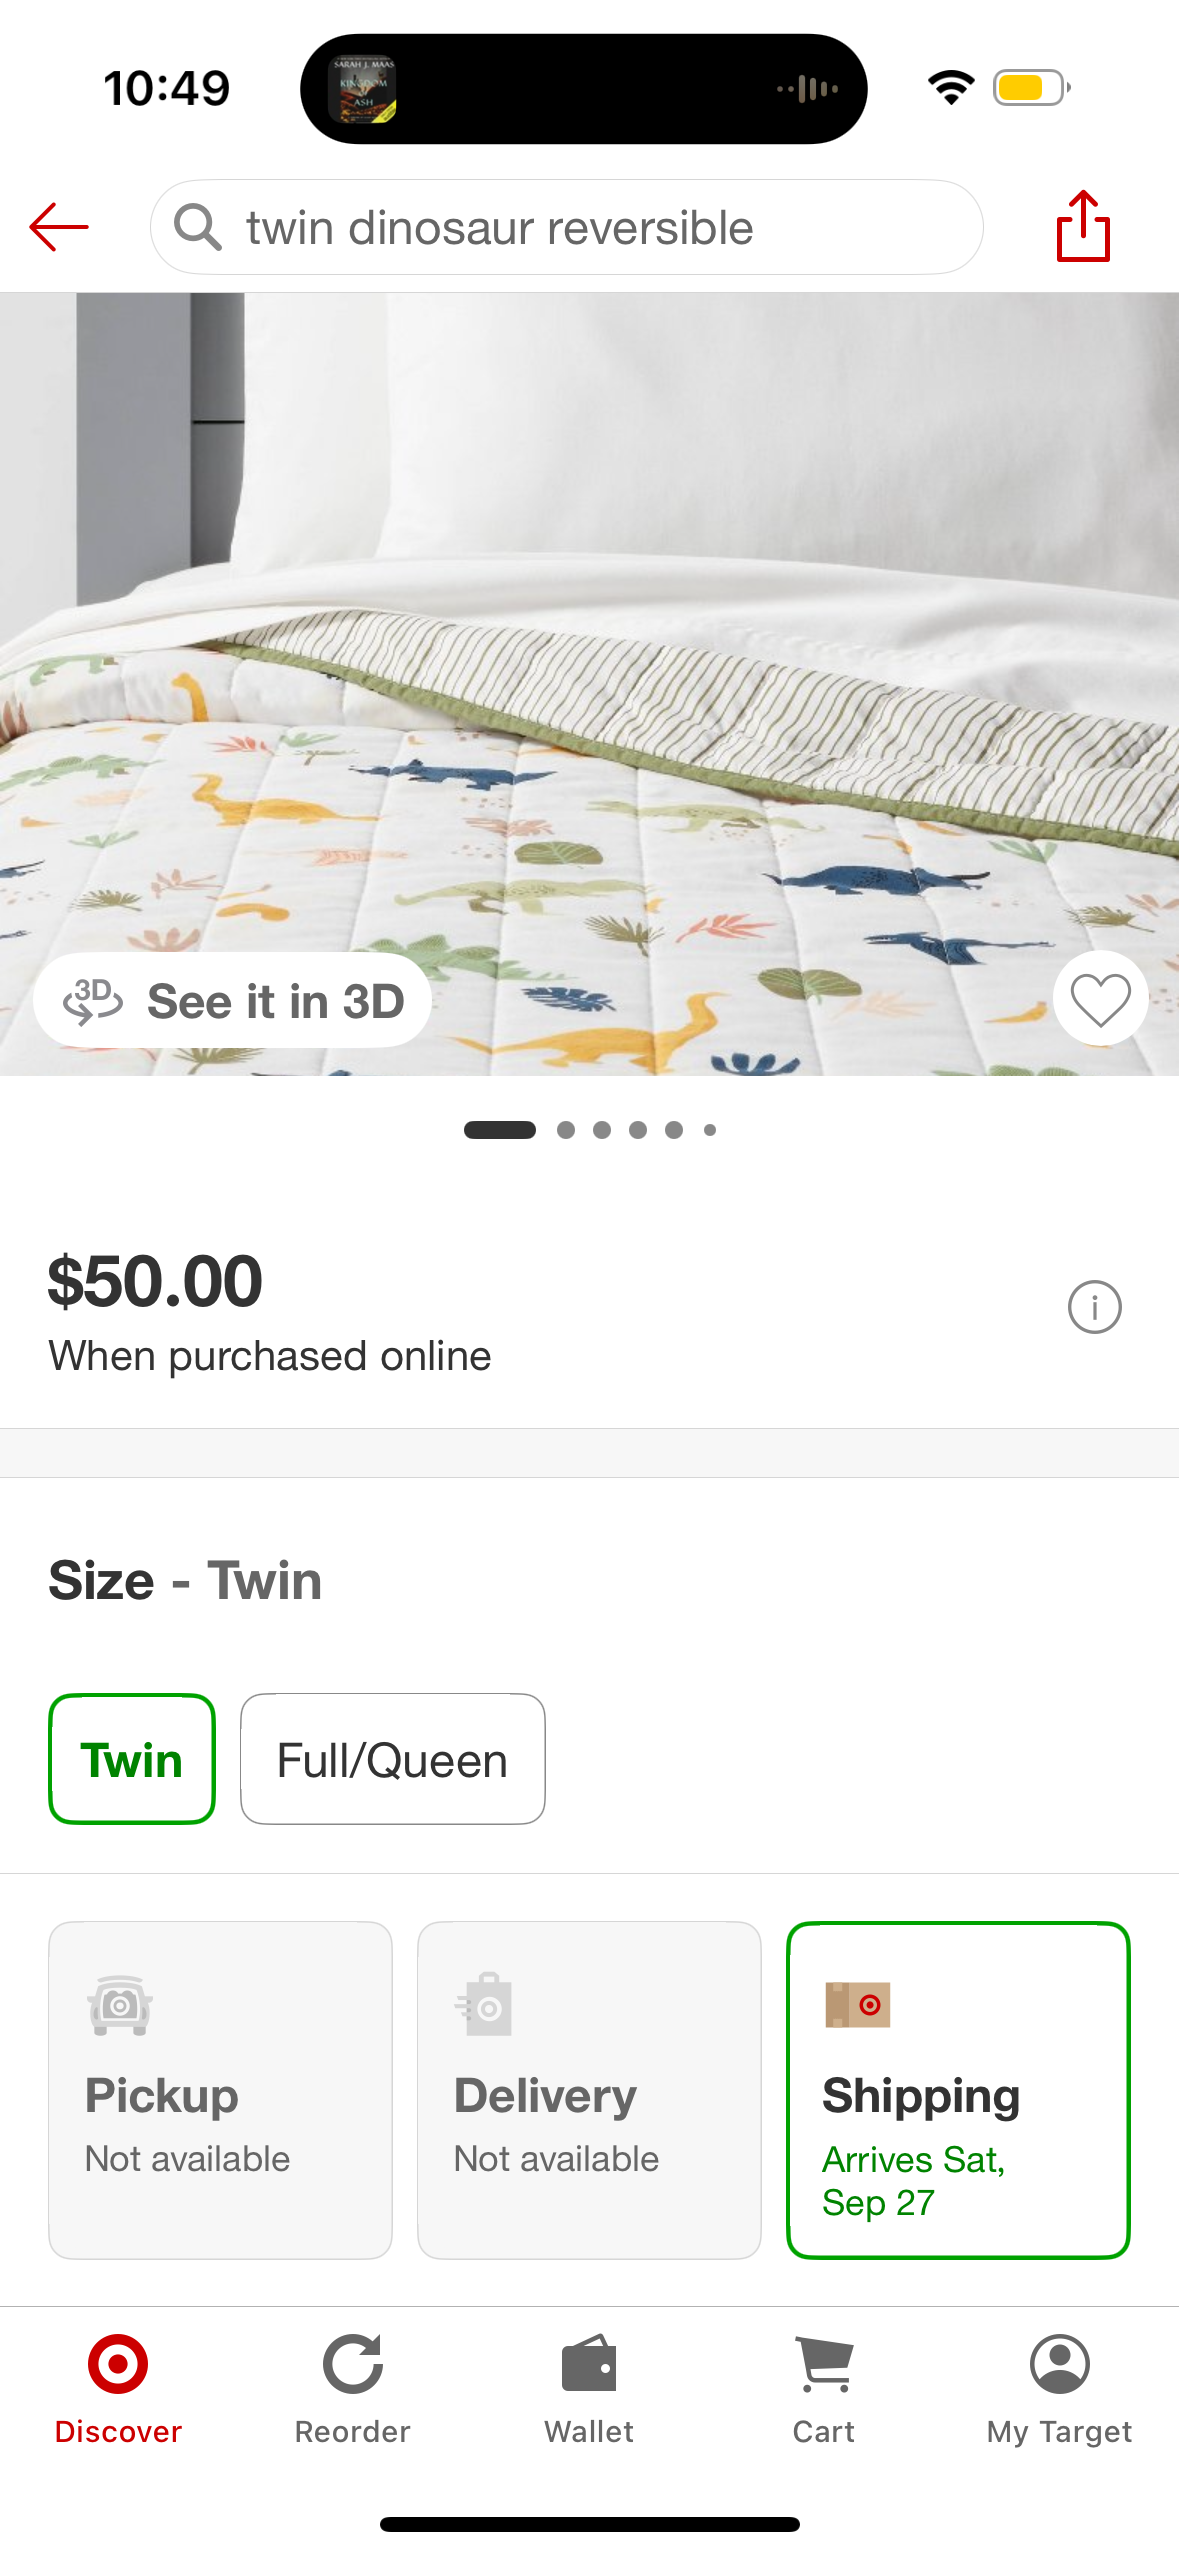This screenshot has width=1179, height=2556.
Task: Select the Full/Queen size option
Action: point(392,1759)
